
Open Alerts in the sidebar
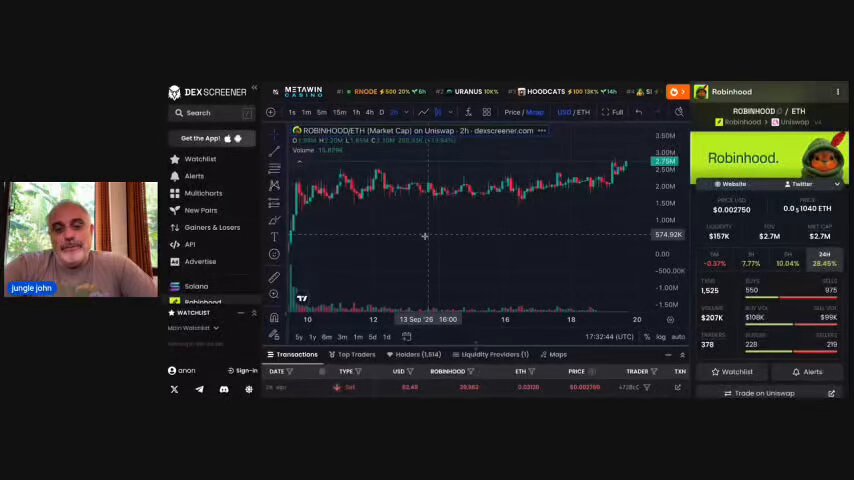pos(194,176)
